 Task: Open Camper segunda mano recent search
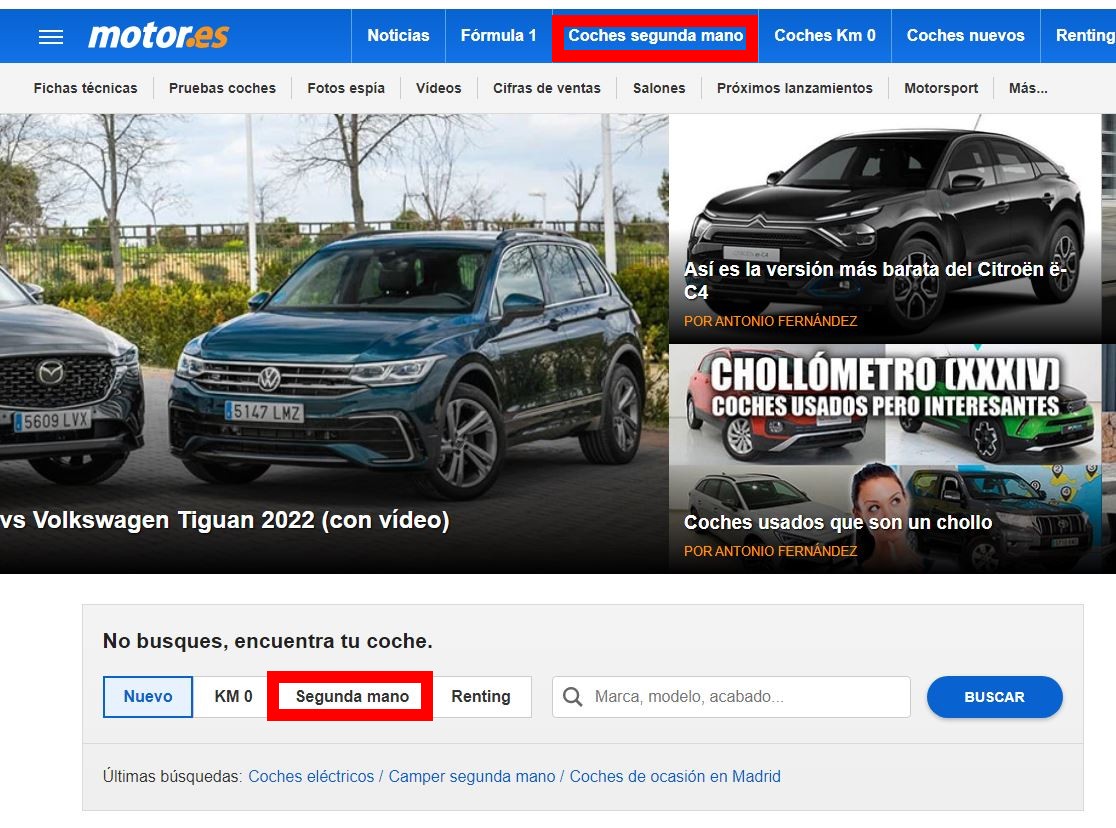471,777
